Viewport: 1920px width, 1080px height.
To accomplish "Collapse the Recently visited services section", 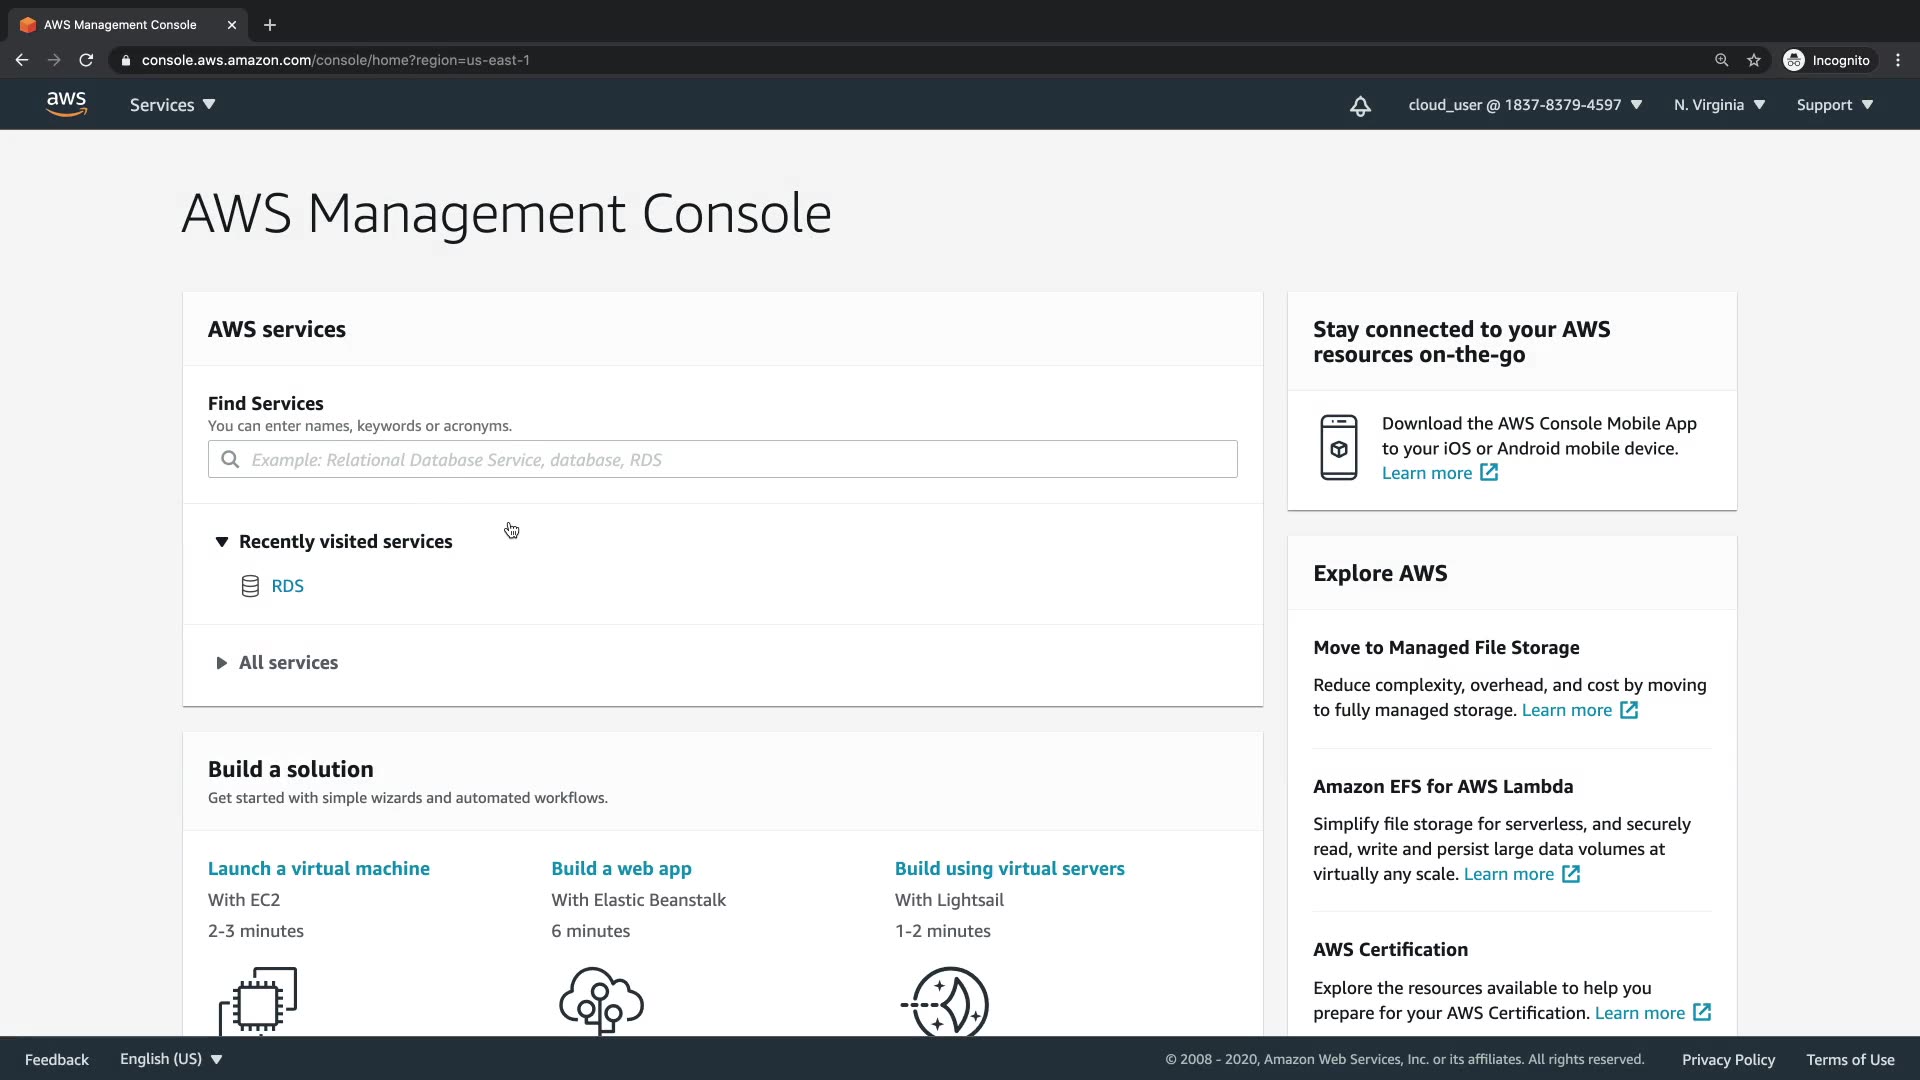I will pos(222,542).
